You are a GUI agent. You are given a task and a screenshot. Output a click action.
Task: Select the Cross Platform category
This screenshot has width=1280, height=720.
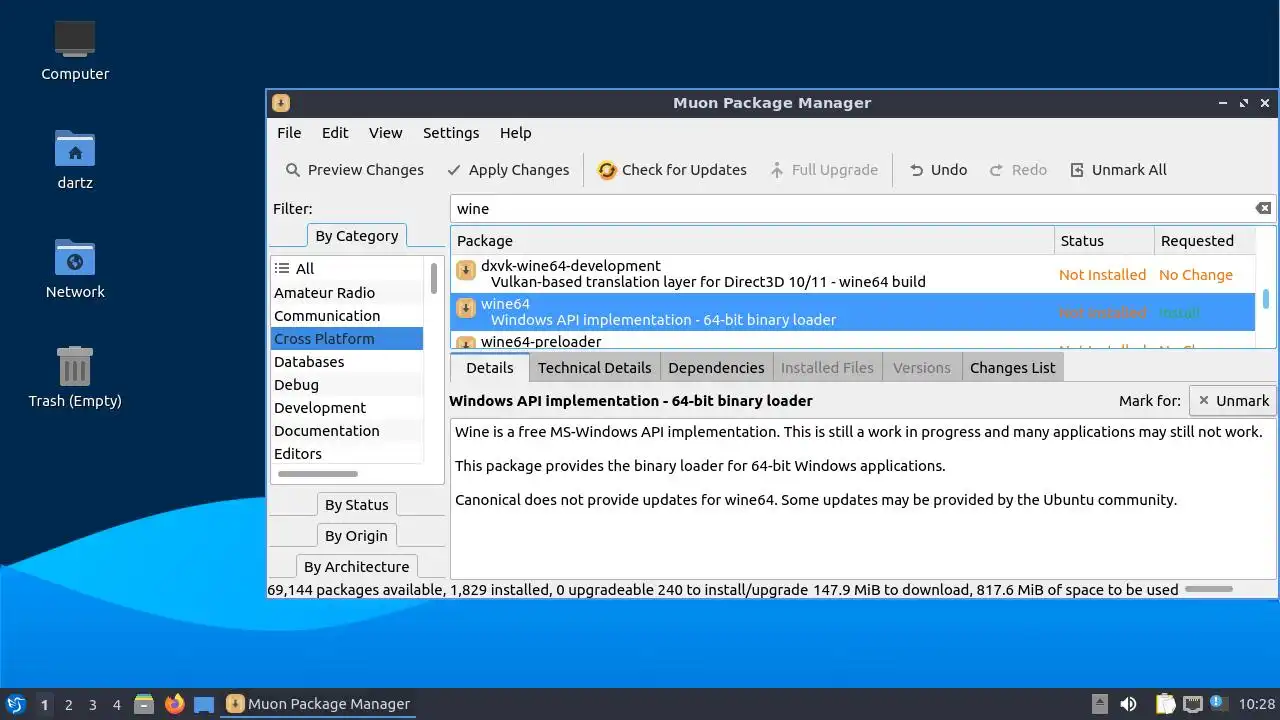347,339
